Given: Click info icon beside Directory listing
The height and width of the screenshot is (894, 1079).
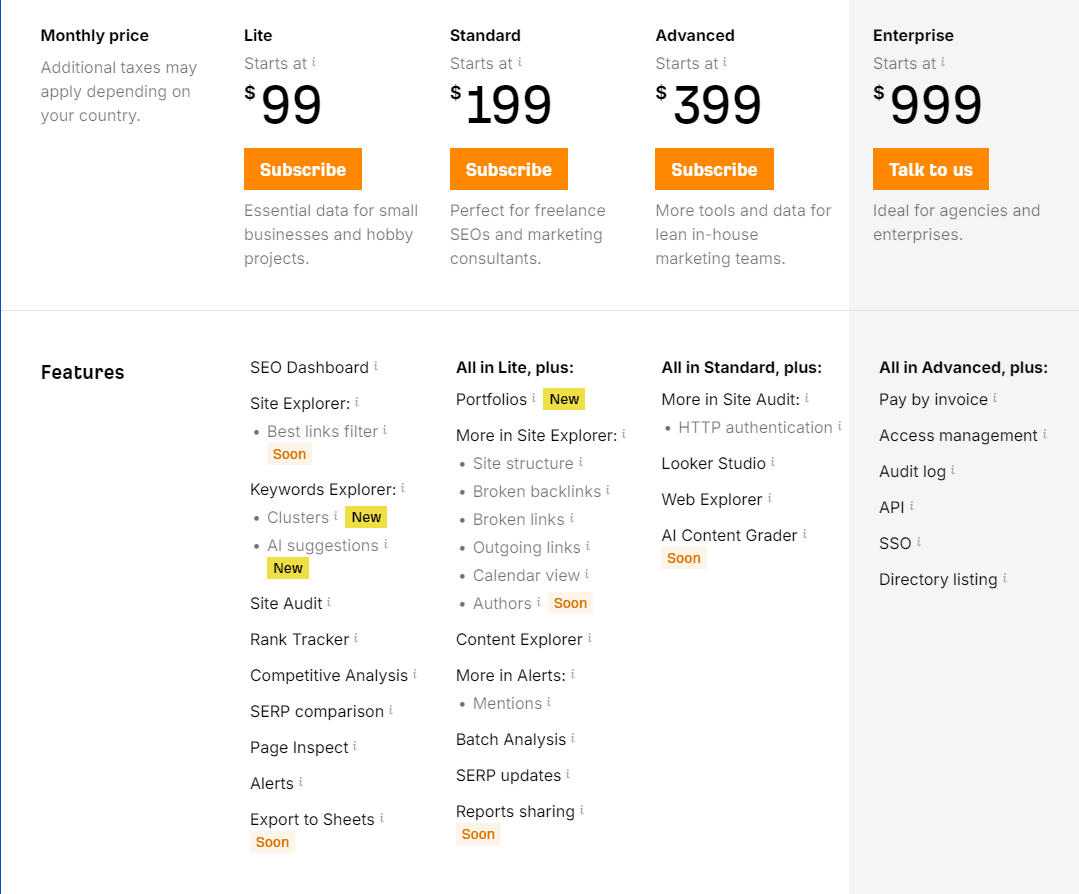Looking at the screenshot, I should click(1005, 578).
